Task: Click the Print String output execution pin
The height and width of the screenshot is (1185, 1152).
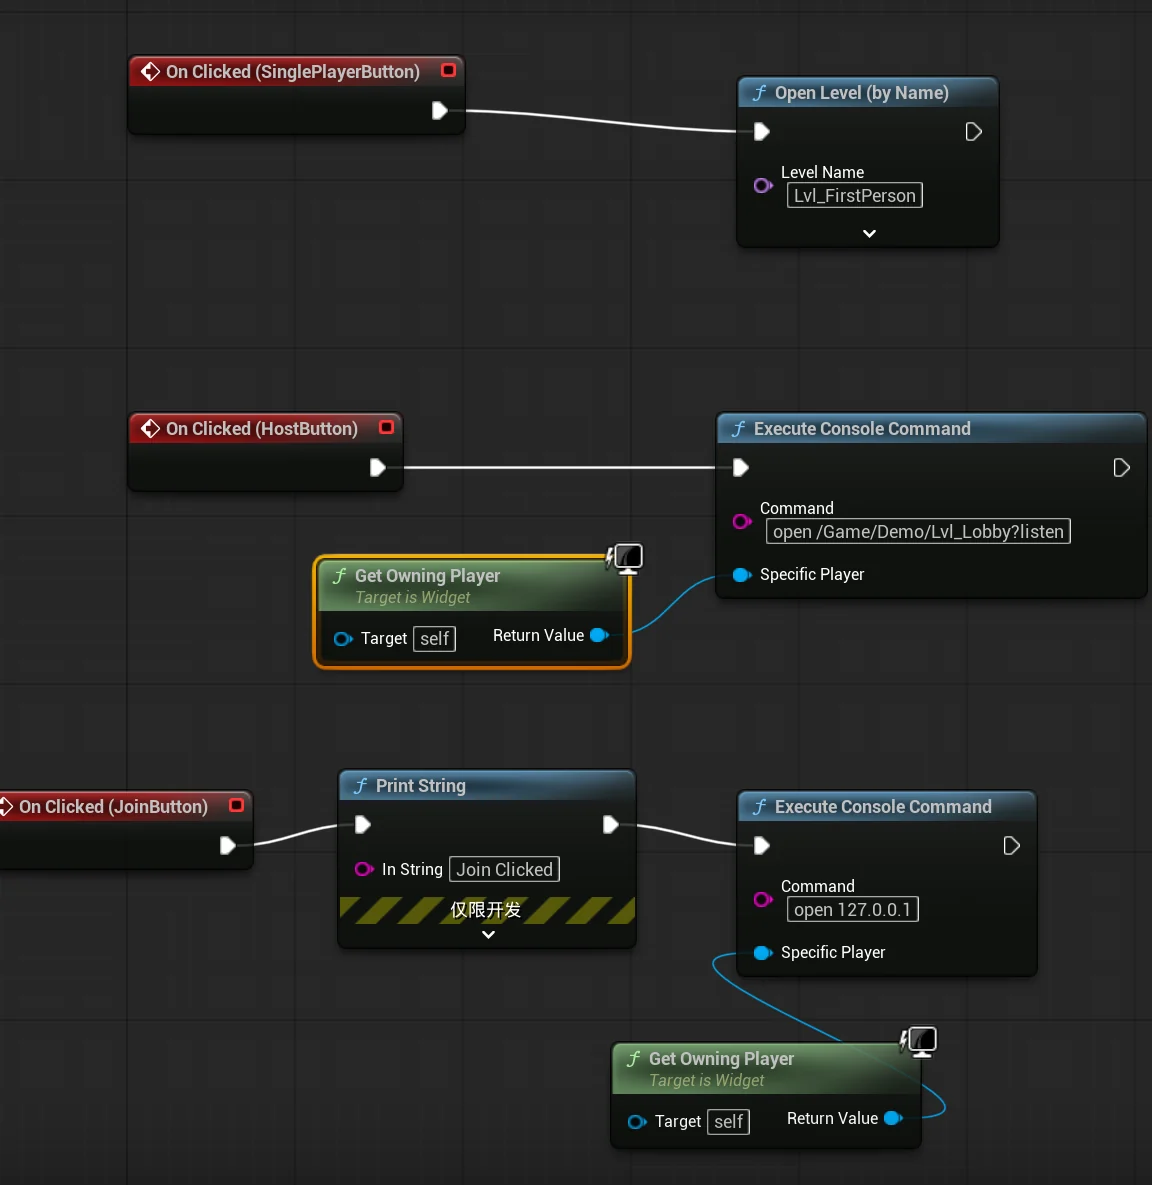Action: (x=611, y=825)
